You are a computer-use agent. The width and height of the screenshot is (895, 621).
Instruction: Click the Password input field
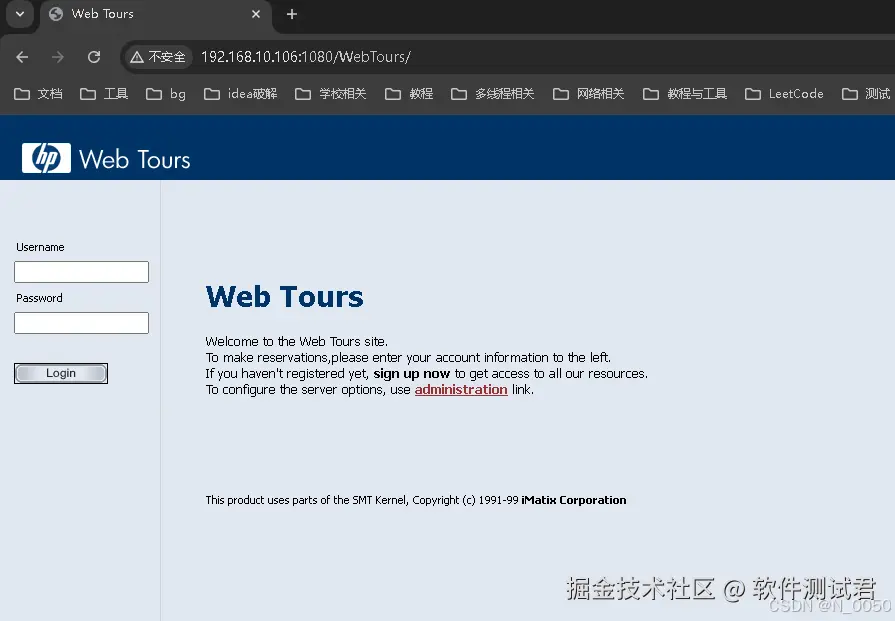click(82, 322)
